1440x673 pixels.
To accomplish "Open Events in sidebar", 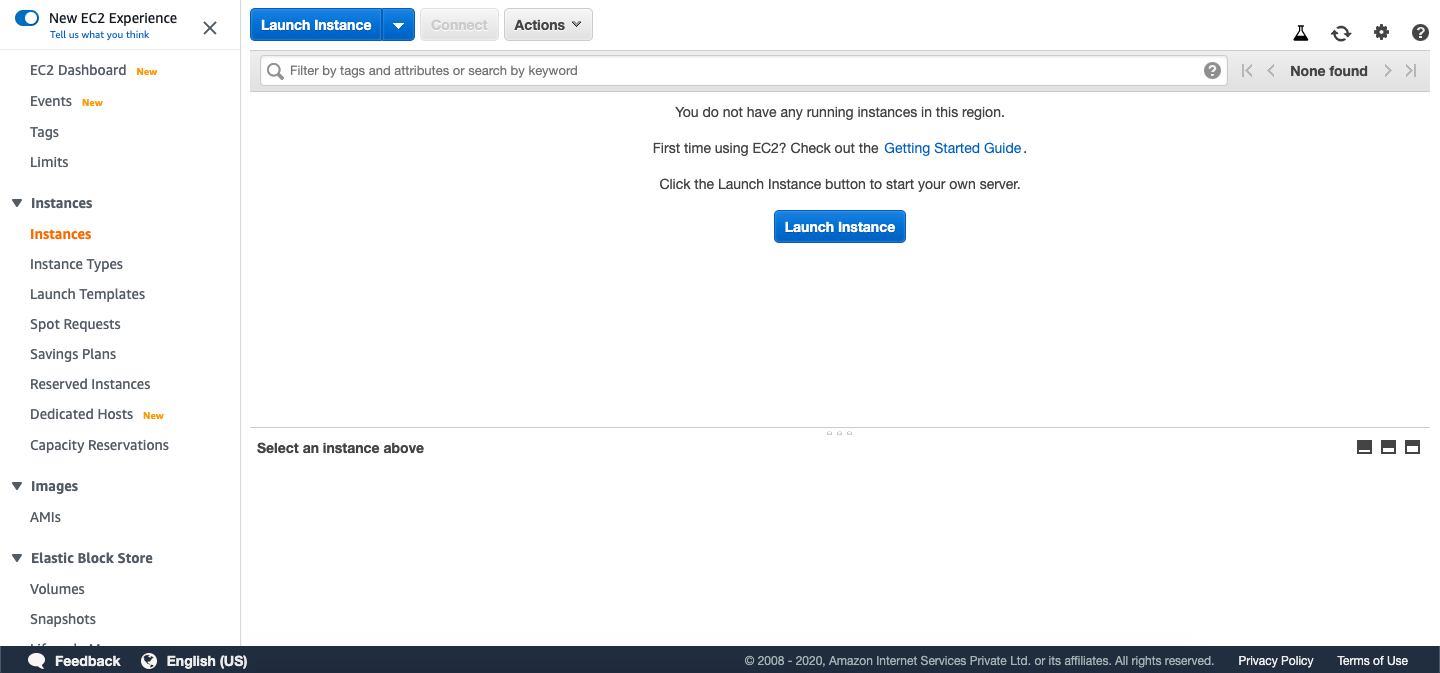I will (x=51, y=101).
